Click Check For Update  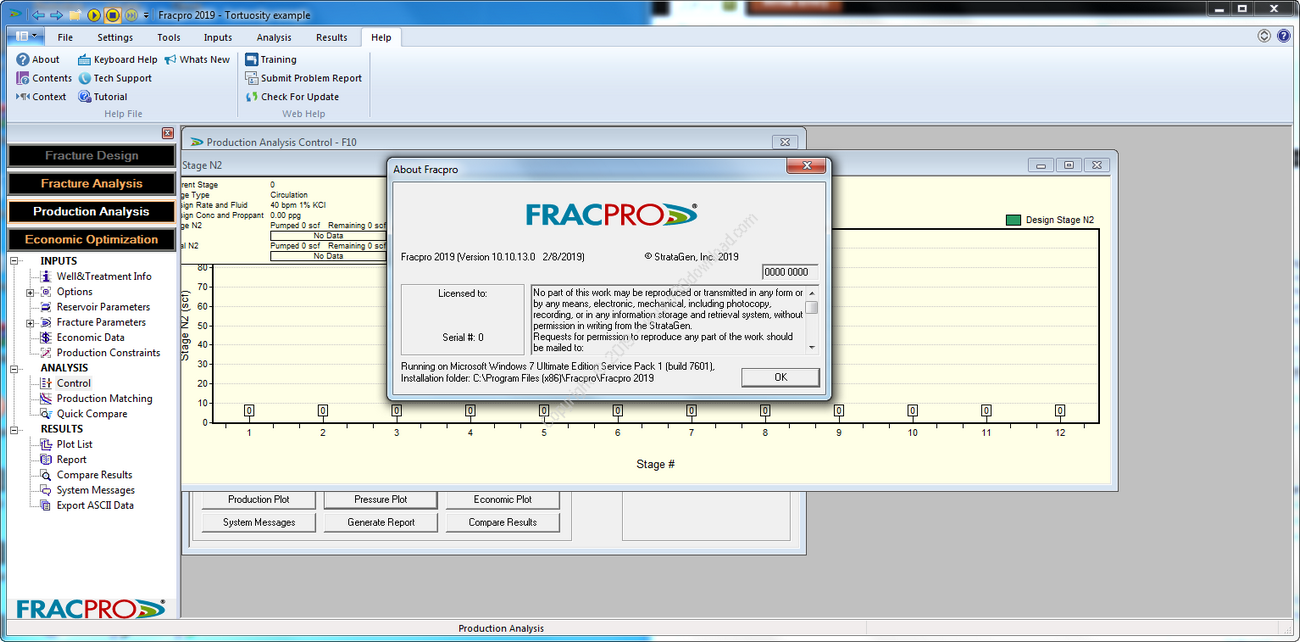[293, 97]
